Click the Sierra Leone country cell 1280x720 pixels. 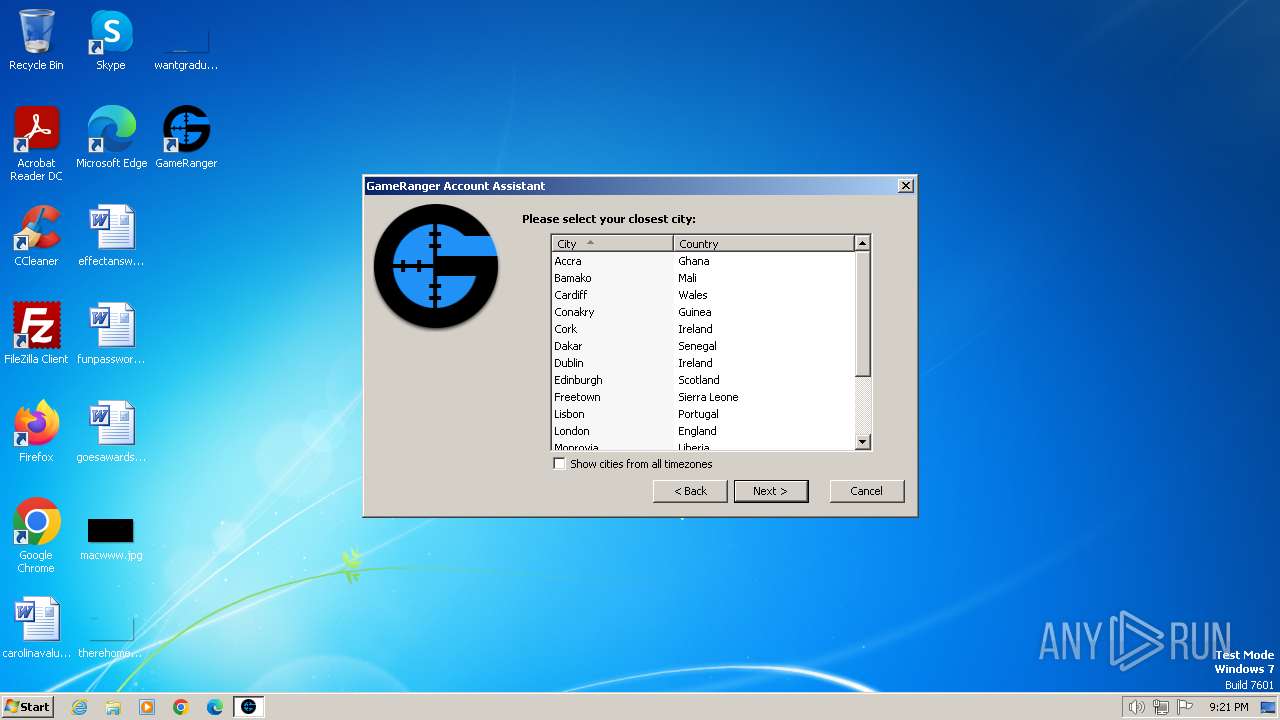[708, 397]
